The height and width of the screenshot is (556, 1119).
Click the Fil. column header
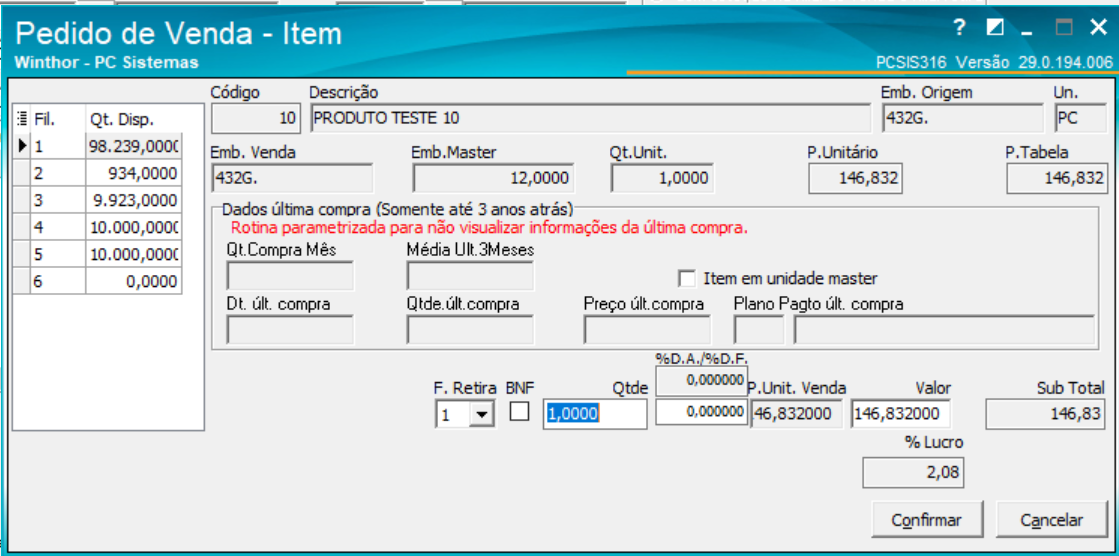(x=57, y=119)
